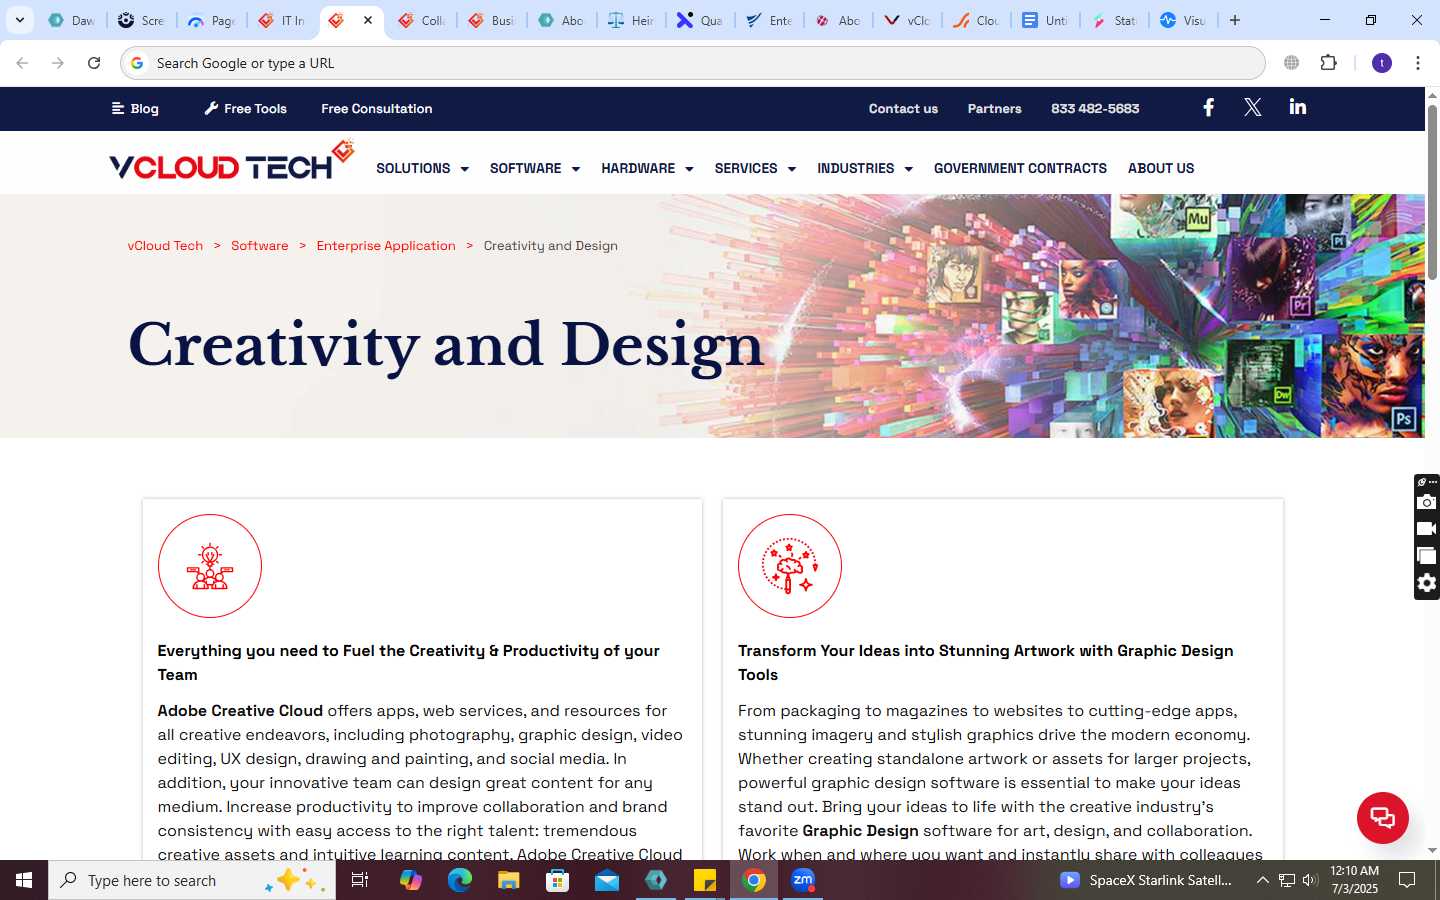Open the Chrome profile avatar
This screenshot has width=1440, height=900.
click(x=1382, y=63)
